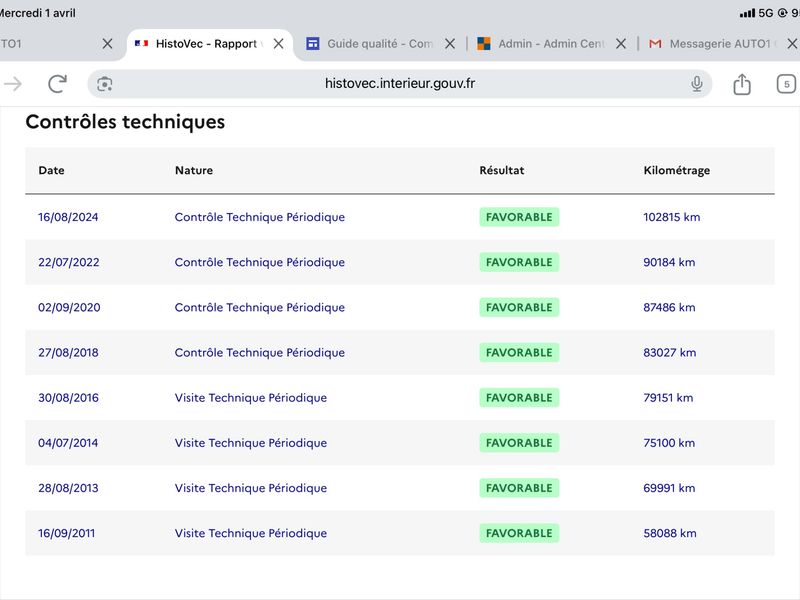Reload the page with the refresh icon

(x=57, y=84)
